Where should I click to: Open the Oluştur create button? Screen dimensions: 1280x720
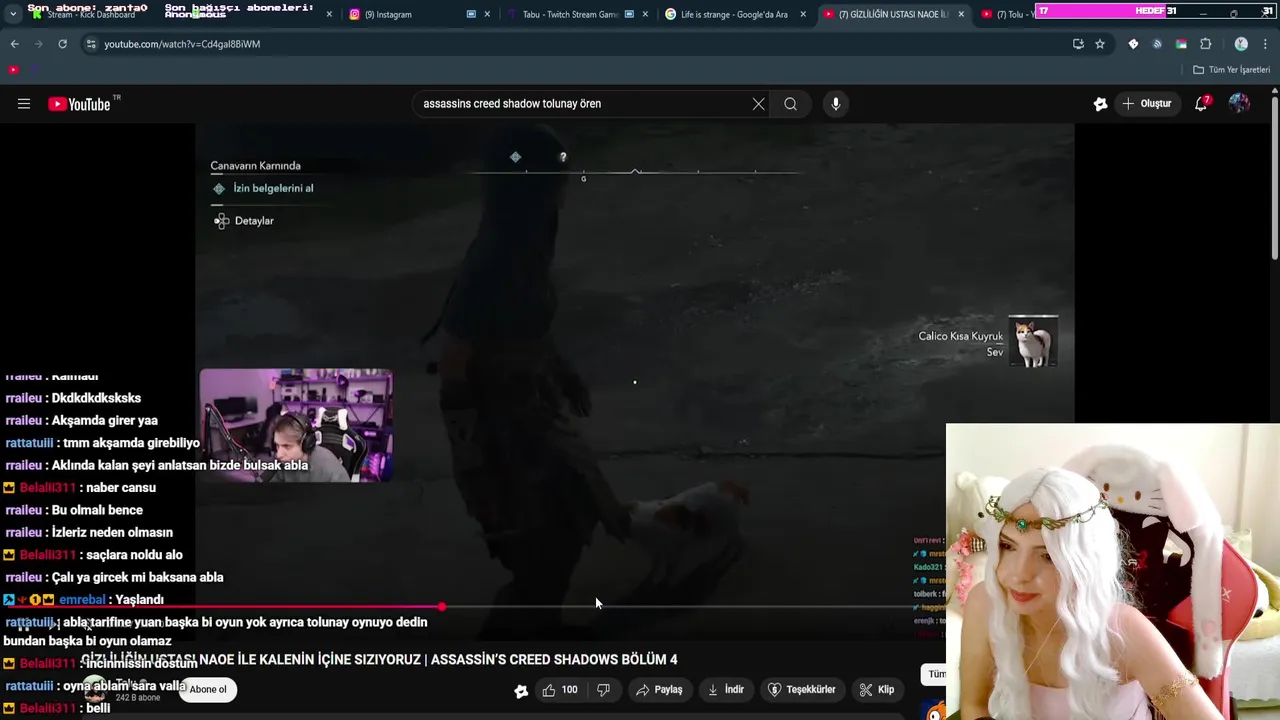1147,104
